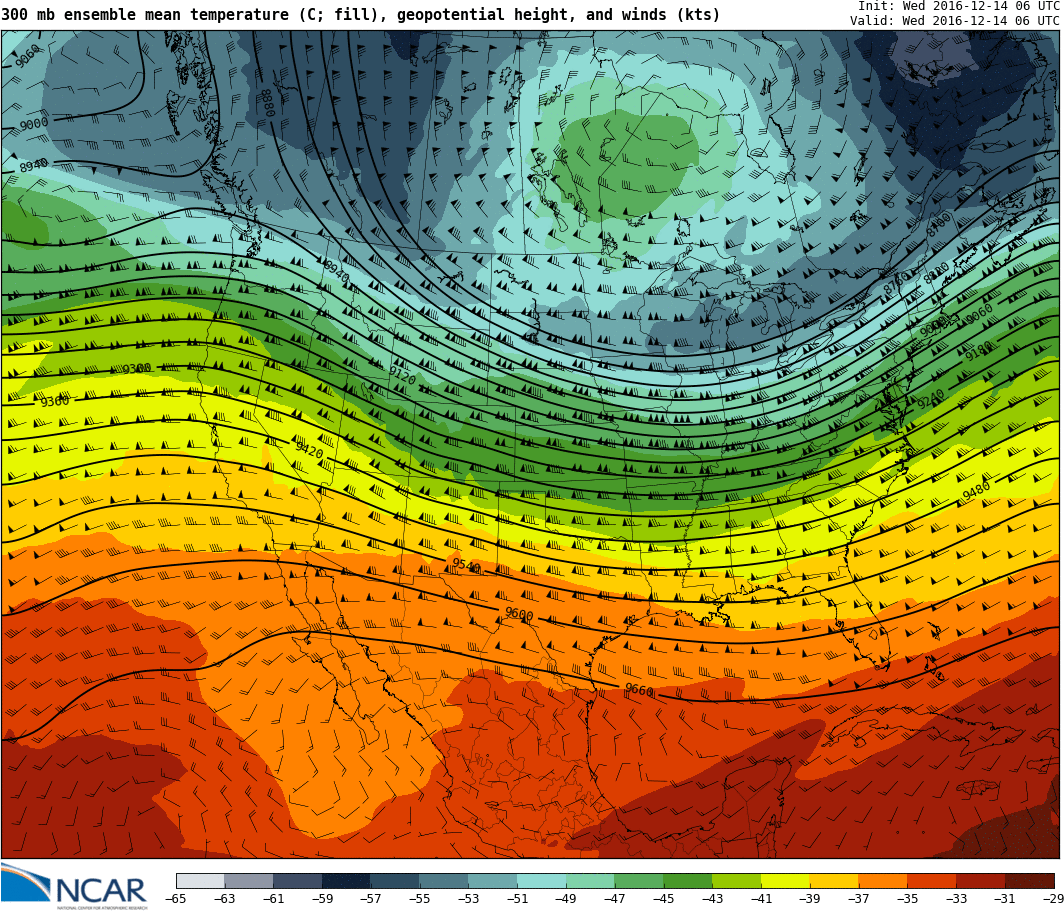Click the 8880 contour label
The height and width of the screenshot is (911, 1064).
click(x=266, y=102)
